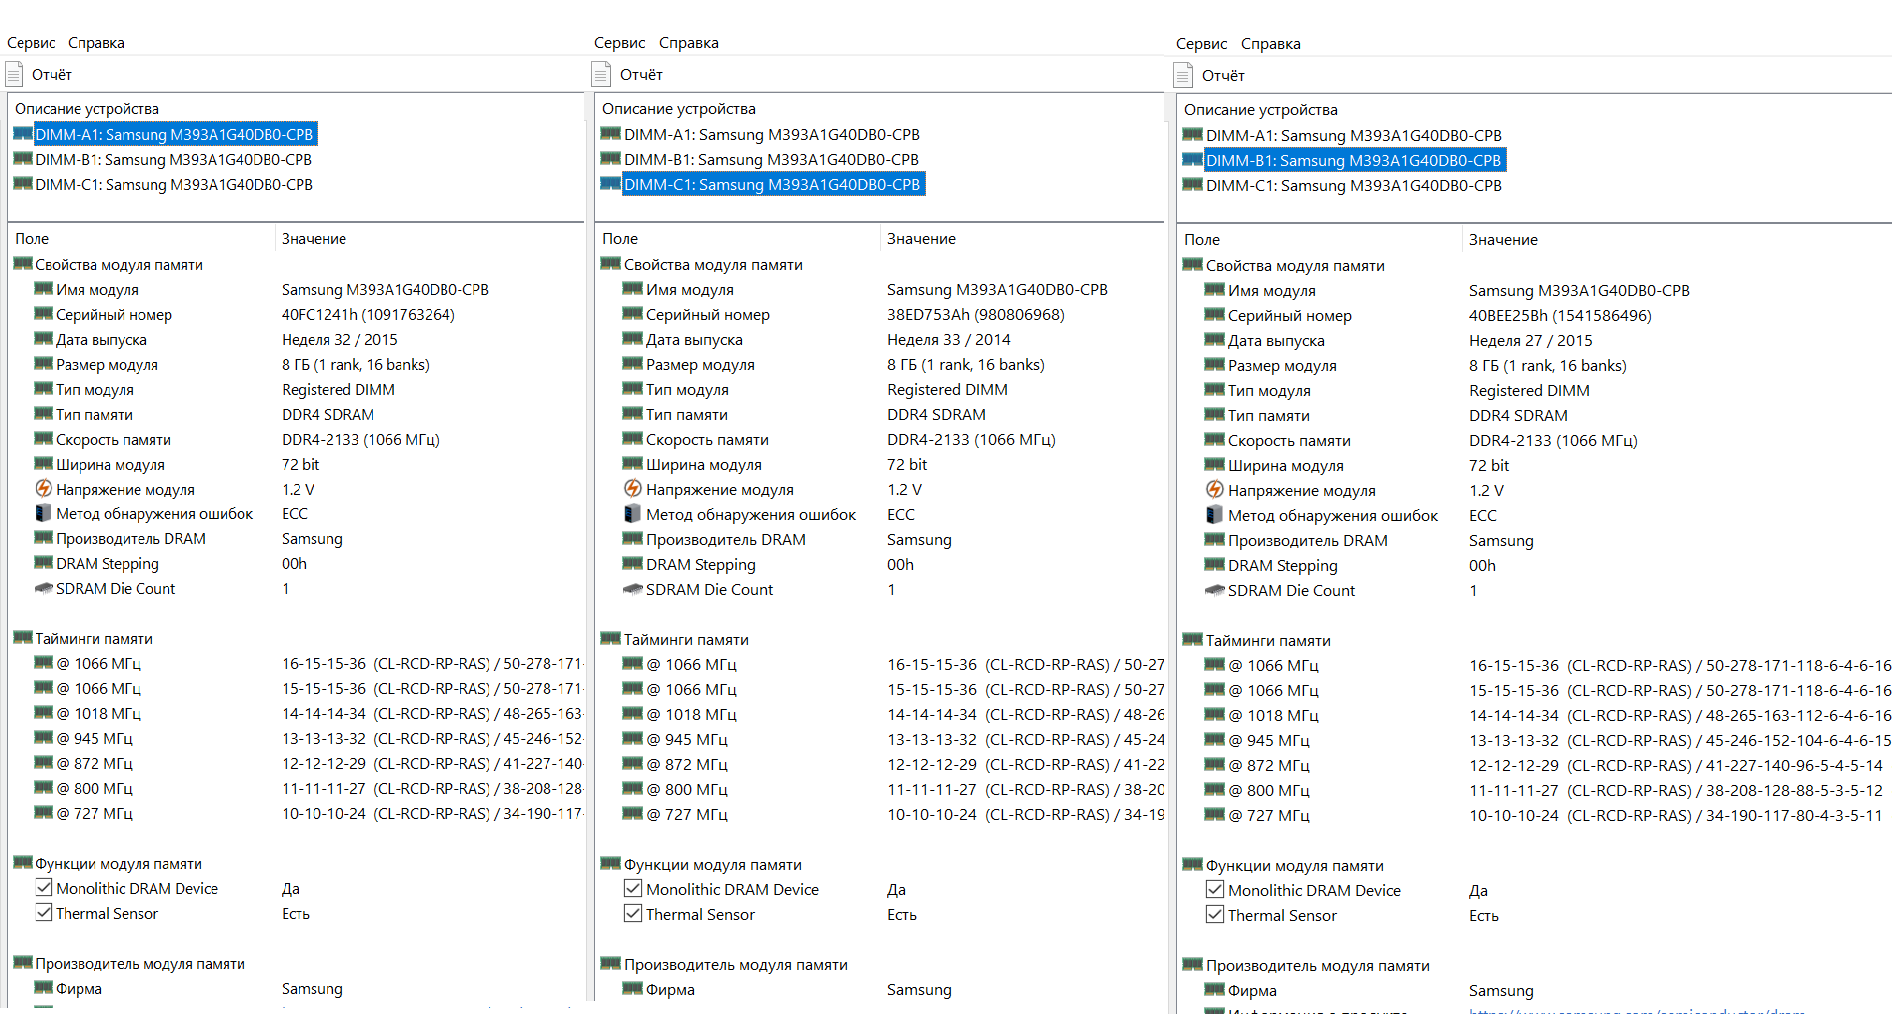
Task: Click serial number value 38ED753Ah (980806968)
Action: 976,314
